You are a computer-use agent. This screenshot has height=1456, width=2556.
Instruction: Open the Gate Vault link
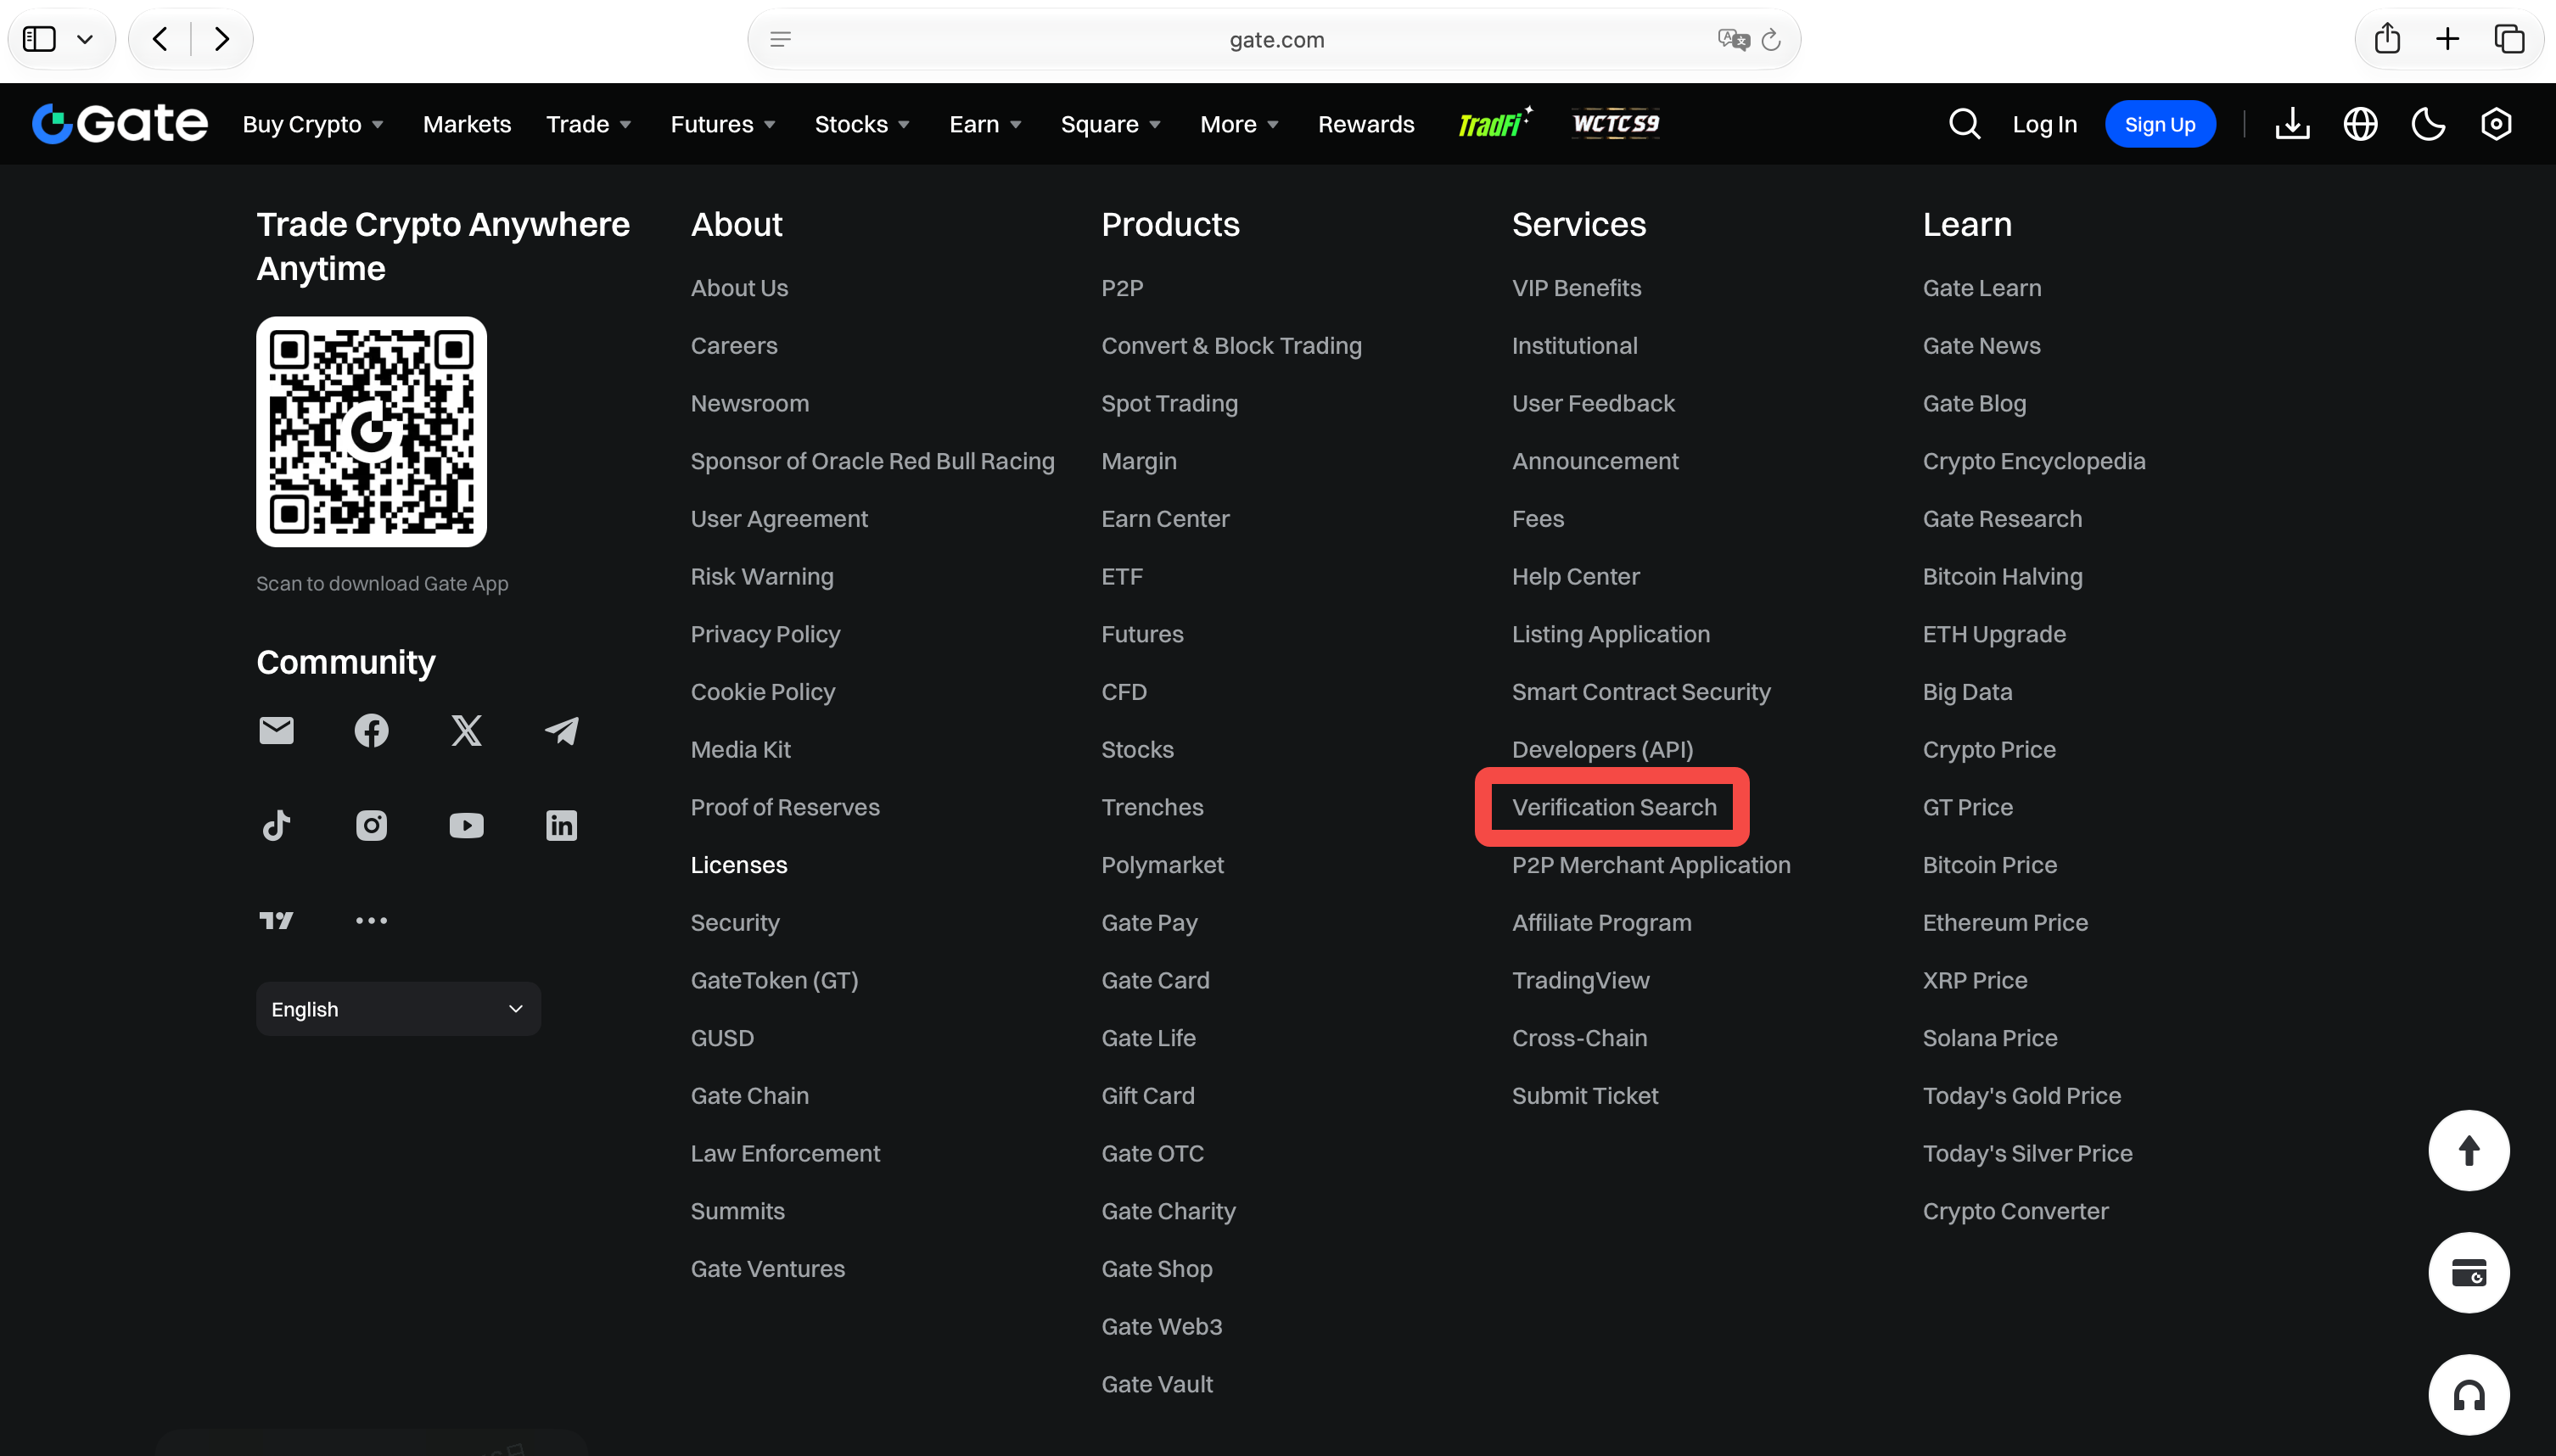pyautogui.click(x=1156, y=1384)
